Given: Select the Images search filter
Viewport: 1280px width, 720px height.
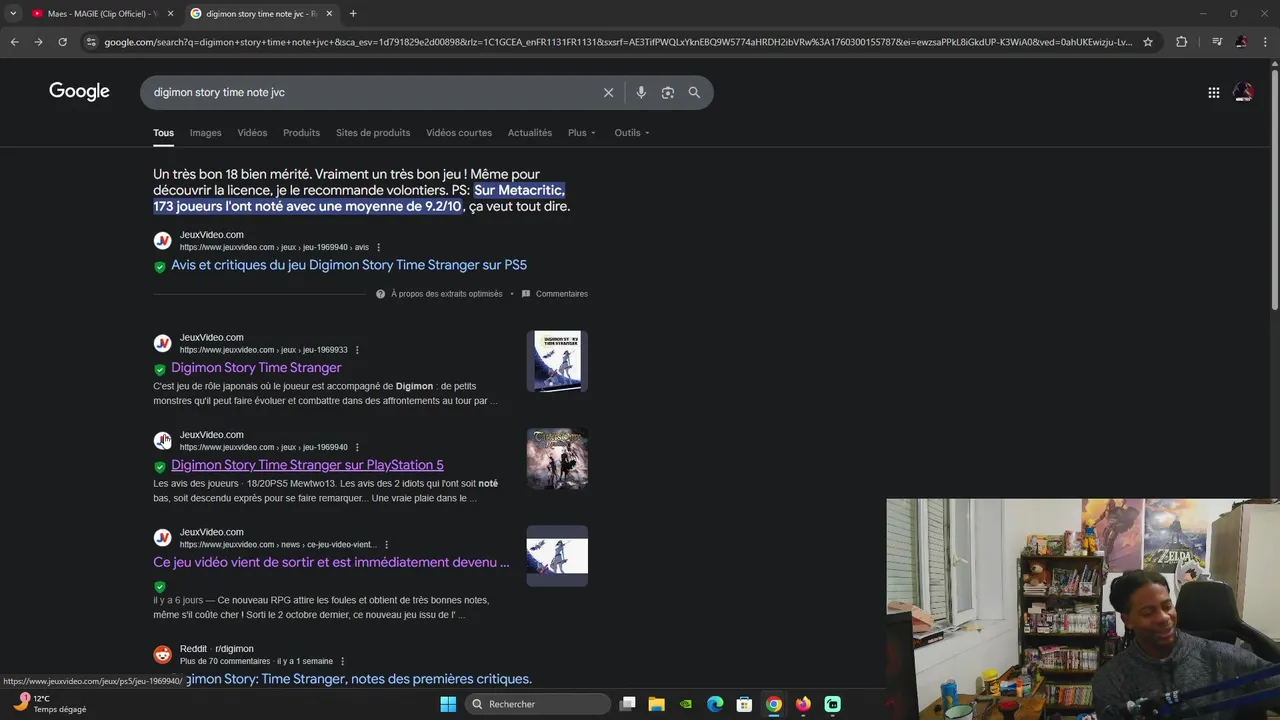Looking at the screenshot, I should (x=205, y=132).
